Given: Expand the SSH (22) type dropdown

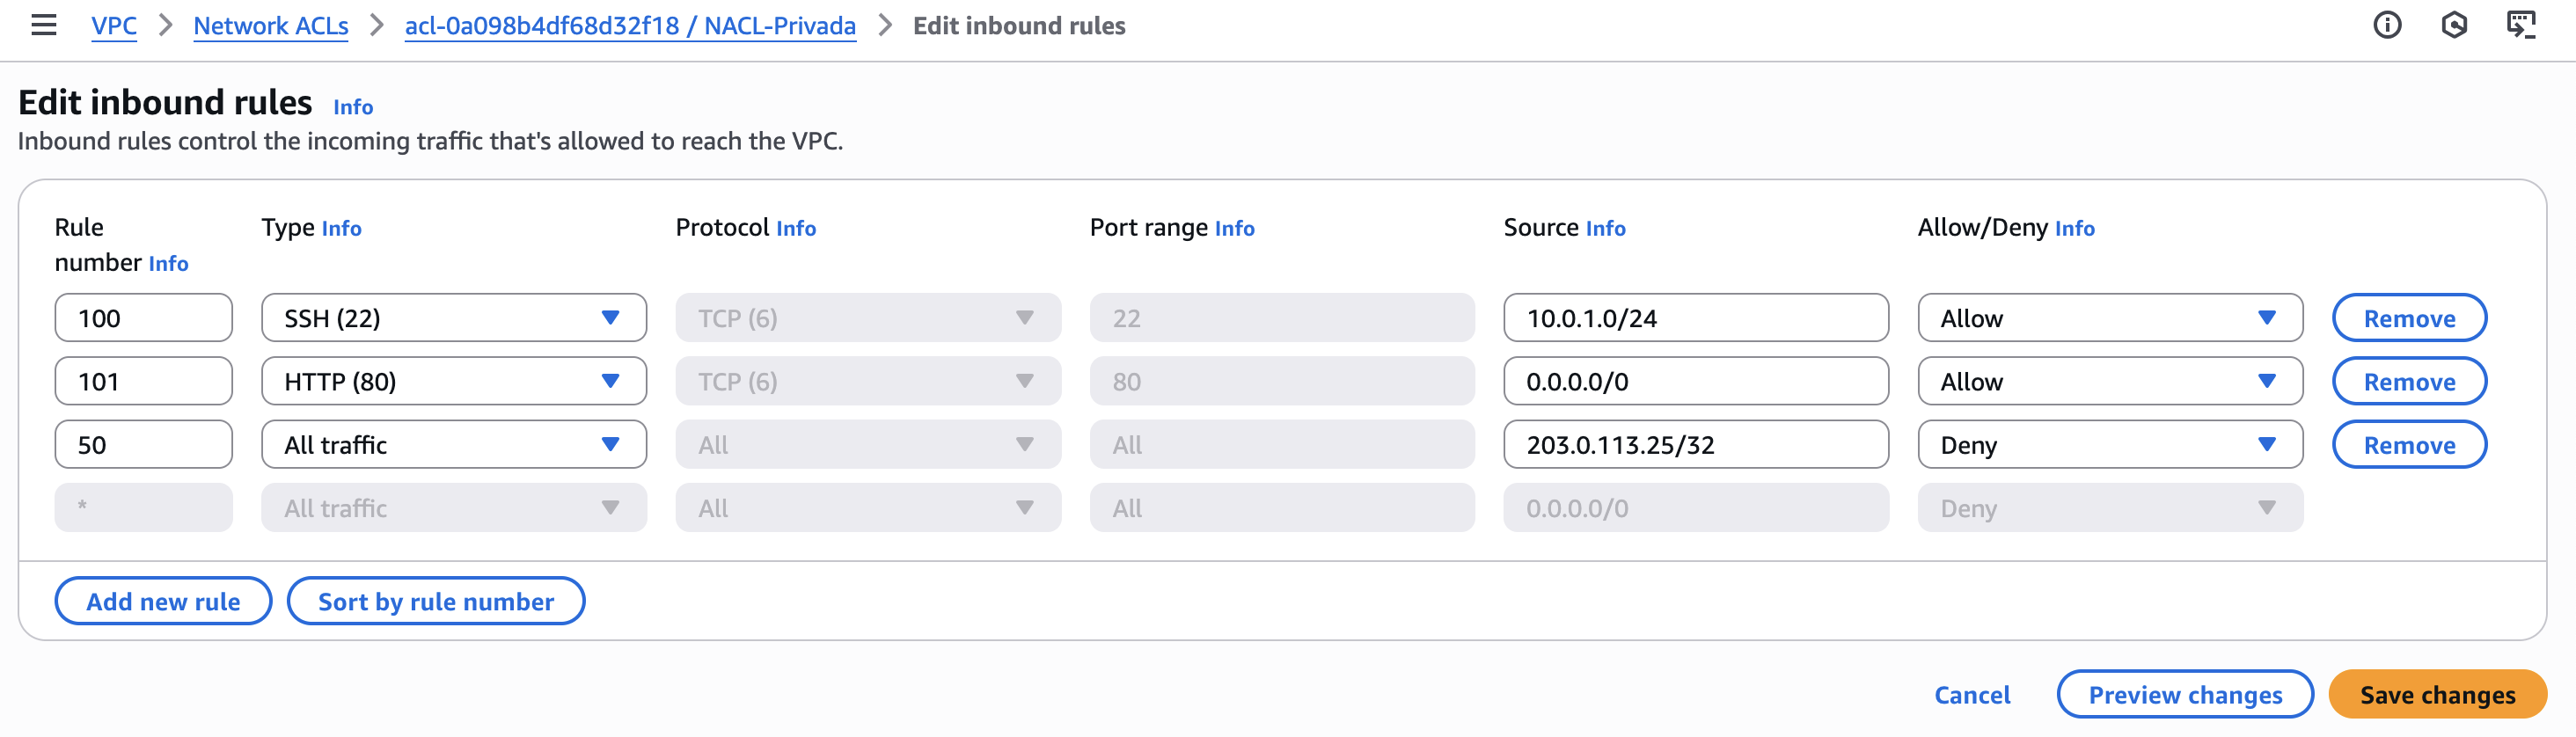Looking at the screenshot, I should click(x=453, y=318).
